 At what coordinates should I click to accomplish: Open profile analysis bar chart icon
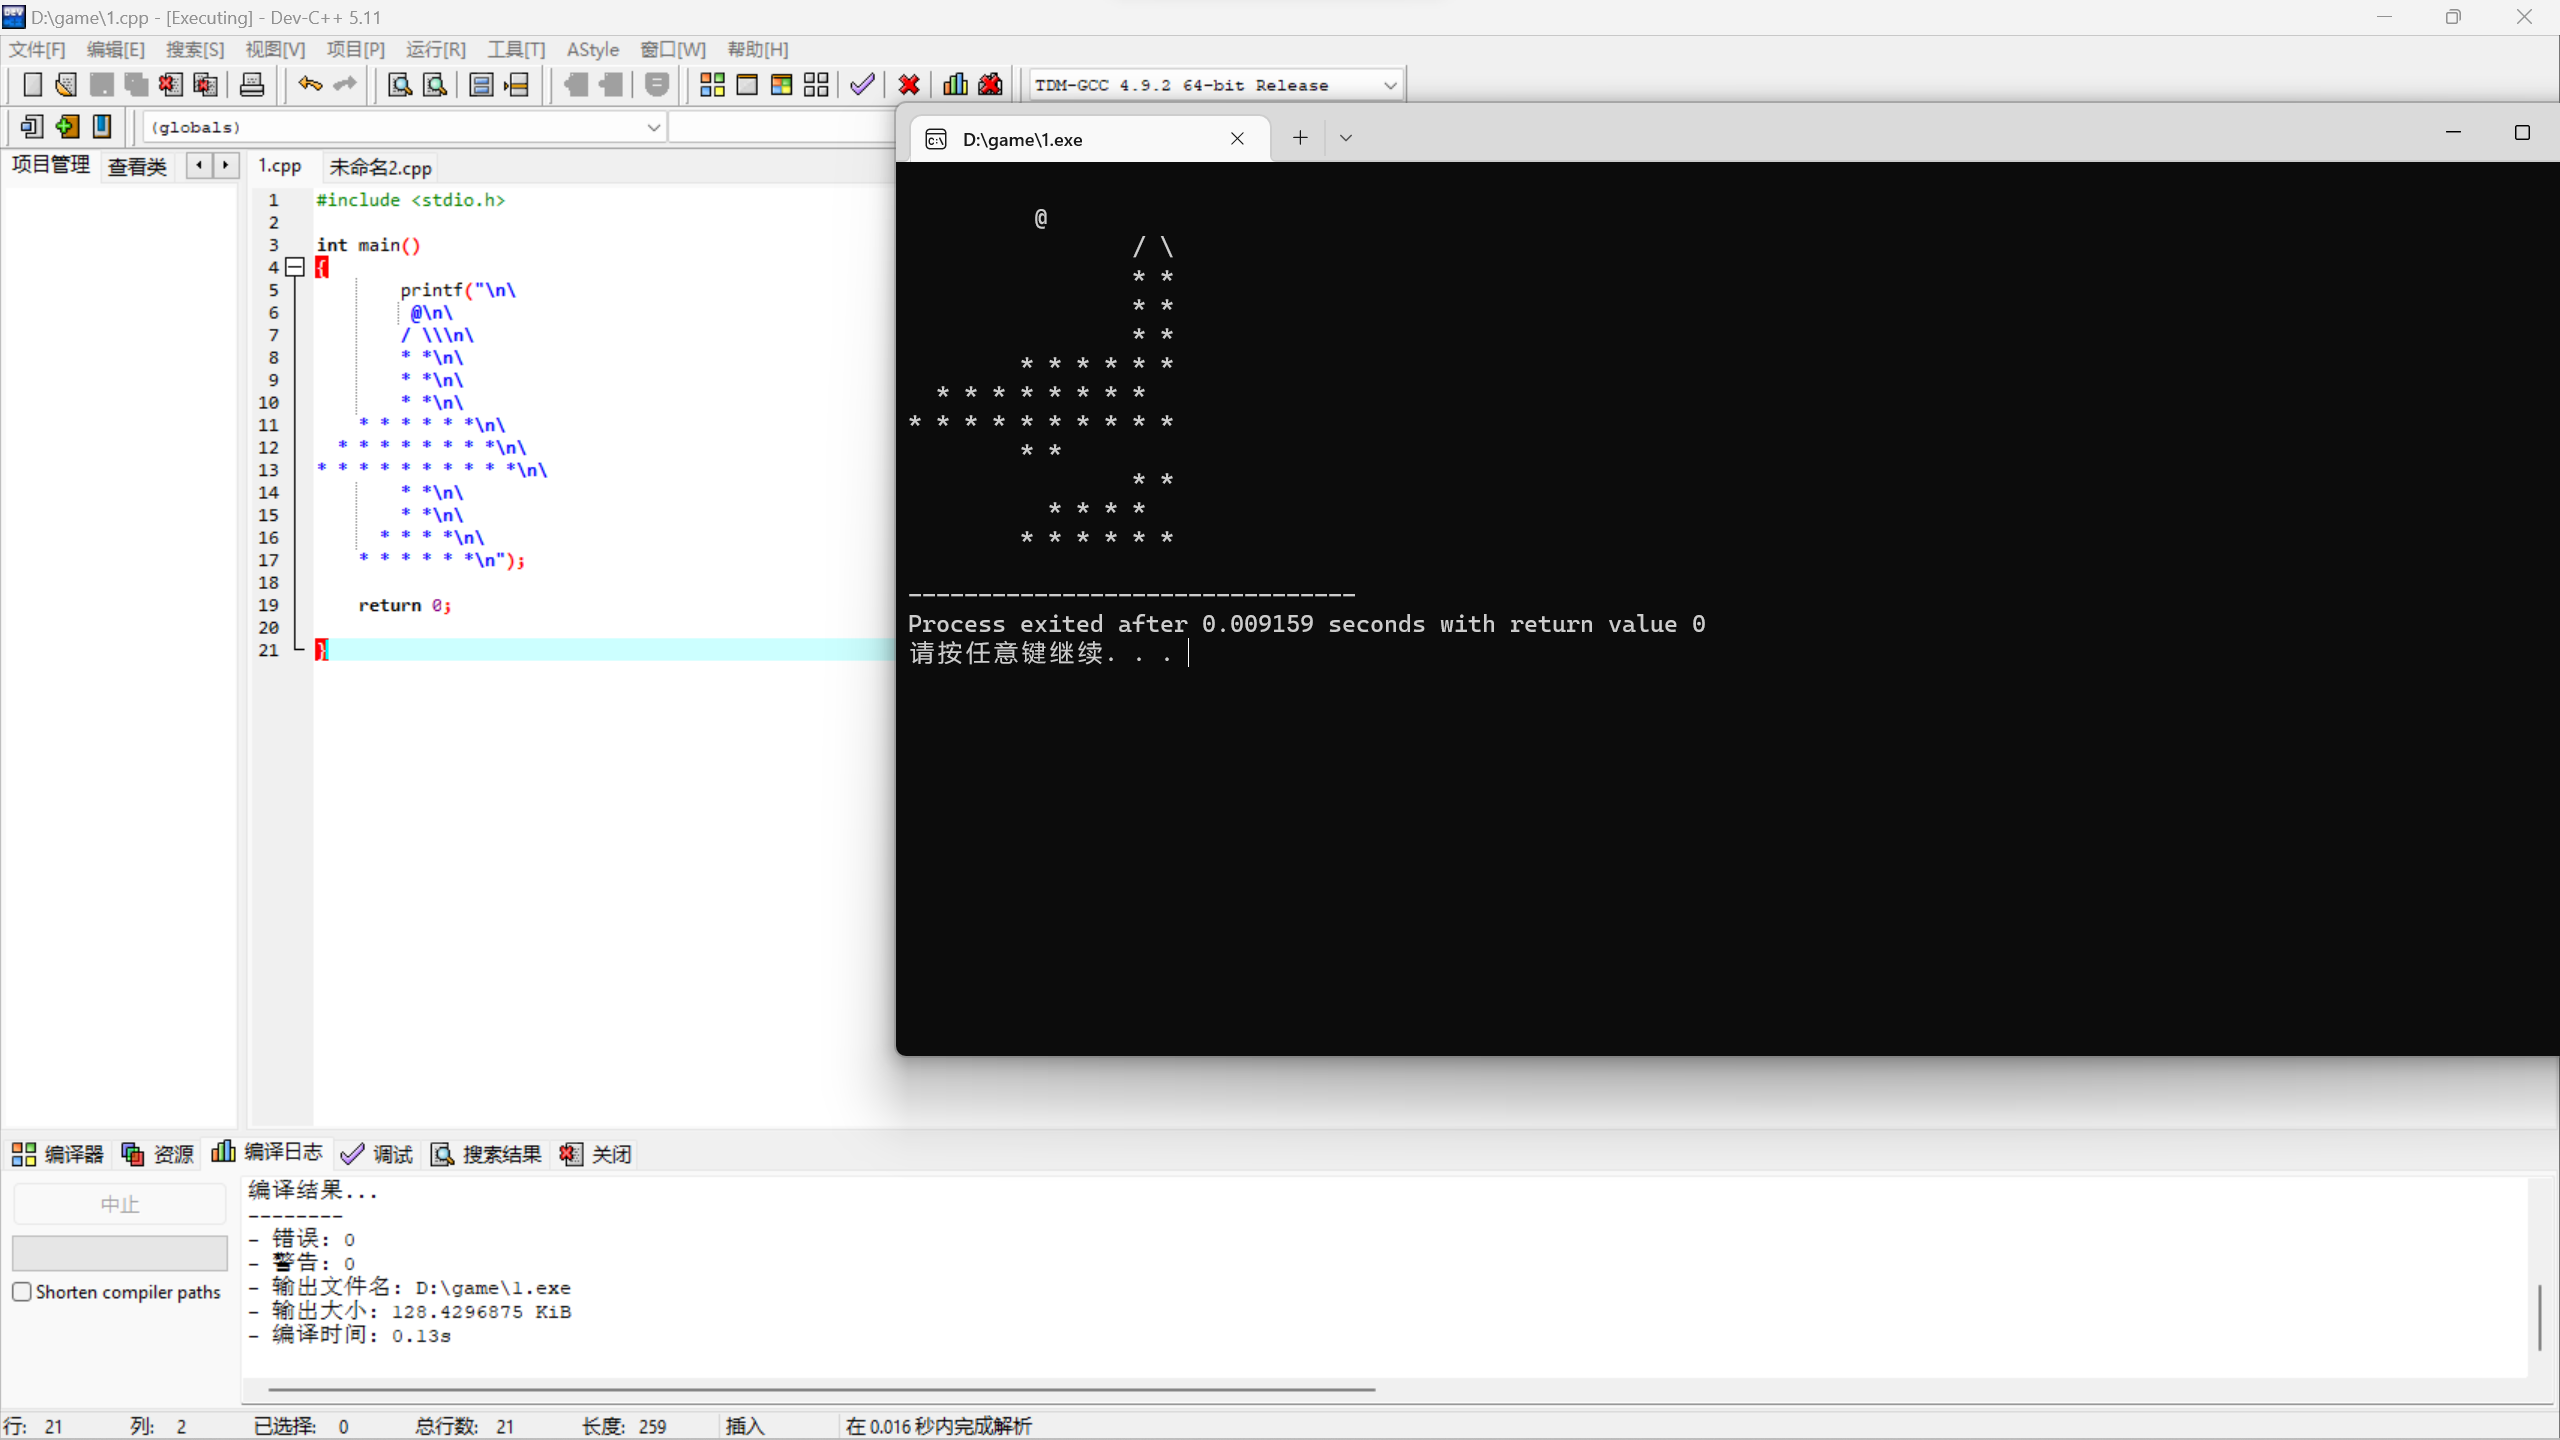click(x=955, y=85)
